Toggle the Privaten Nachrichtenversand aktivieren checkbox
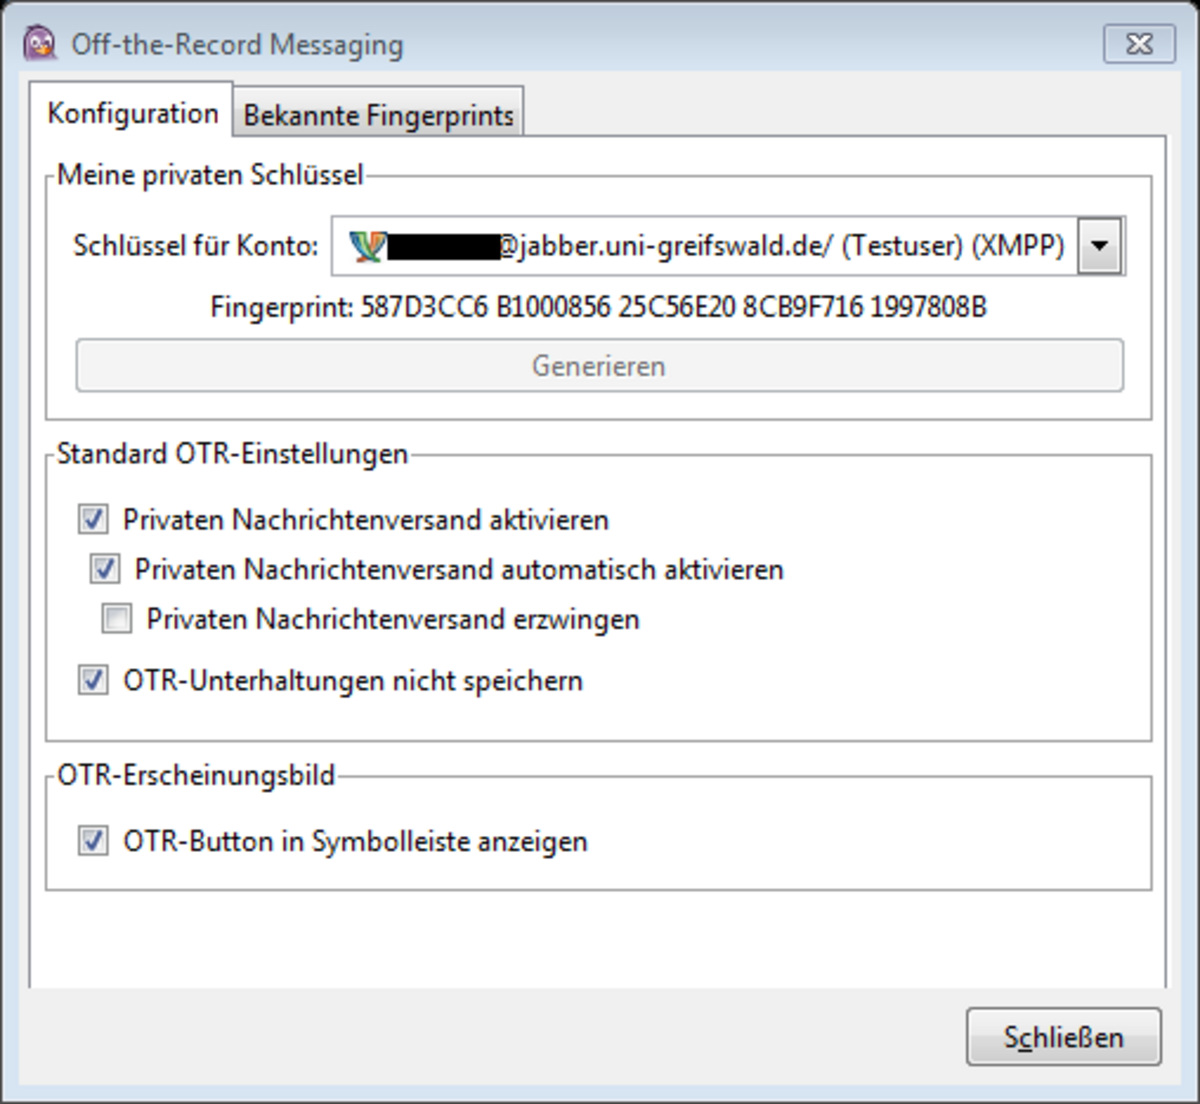The width and height of the screenshot is (1200, 1104). point(94,520)
